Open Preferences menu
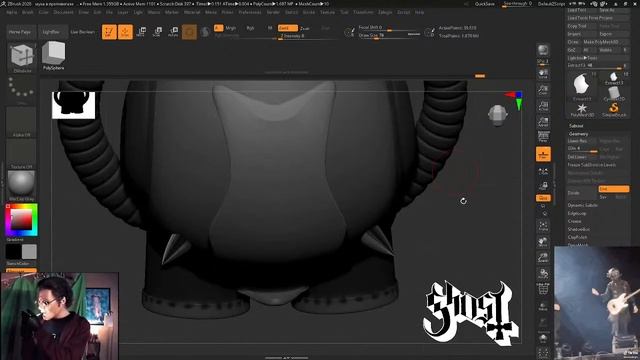Image resolution: width=640 pixels, height=360 pixels. (x=250, y=12)
